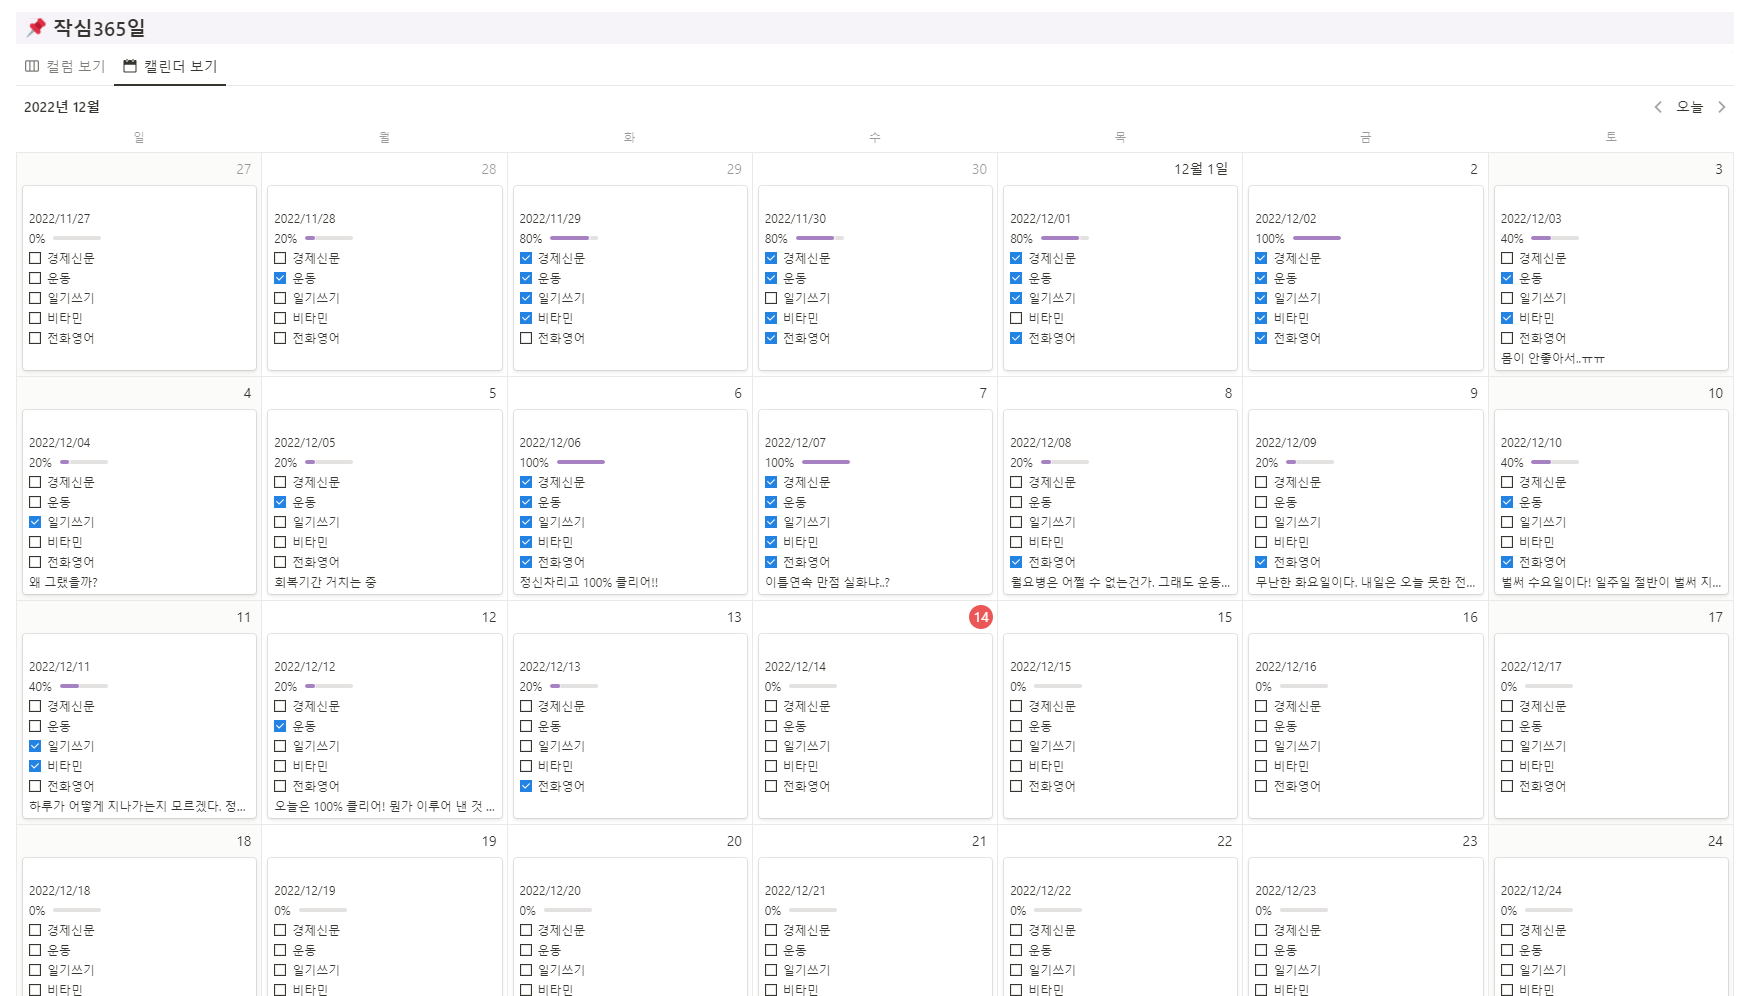Check 경제신문 on the 2022/11/27 card
The width and height of the screenshot is (1750, 996).
pyautogui.click(x=35, y=258)
